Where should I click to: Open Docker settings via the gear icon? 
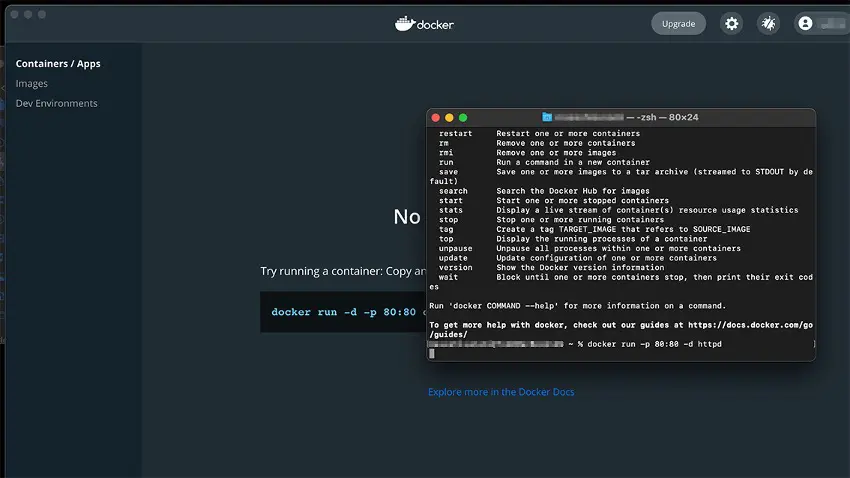[x=731, y=23]
